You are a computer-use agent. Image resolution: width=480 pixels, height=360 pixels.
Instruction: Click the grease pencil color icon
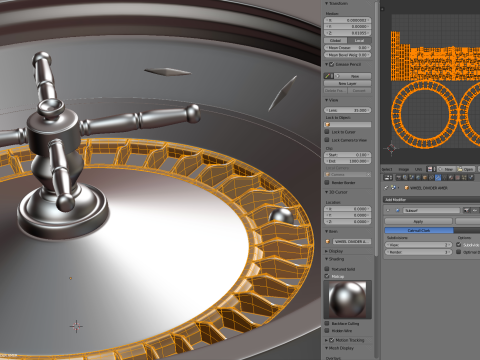(328, 76)
